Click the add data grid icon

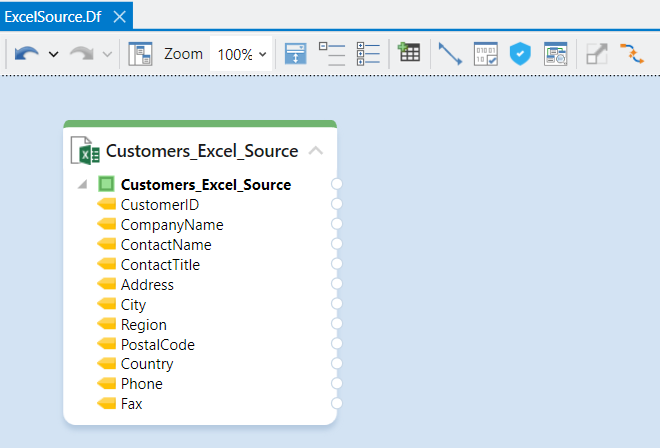click(x=408, y=54)
